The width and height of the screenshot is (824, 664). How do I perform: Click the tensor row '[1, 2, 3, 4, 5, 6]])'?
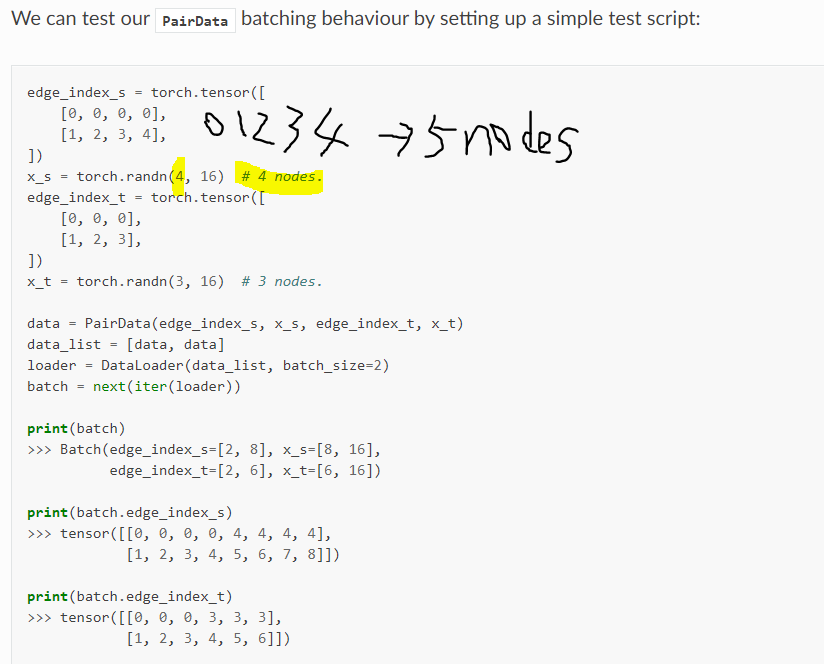coord(208,639)
